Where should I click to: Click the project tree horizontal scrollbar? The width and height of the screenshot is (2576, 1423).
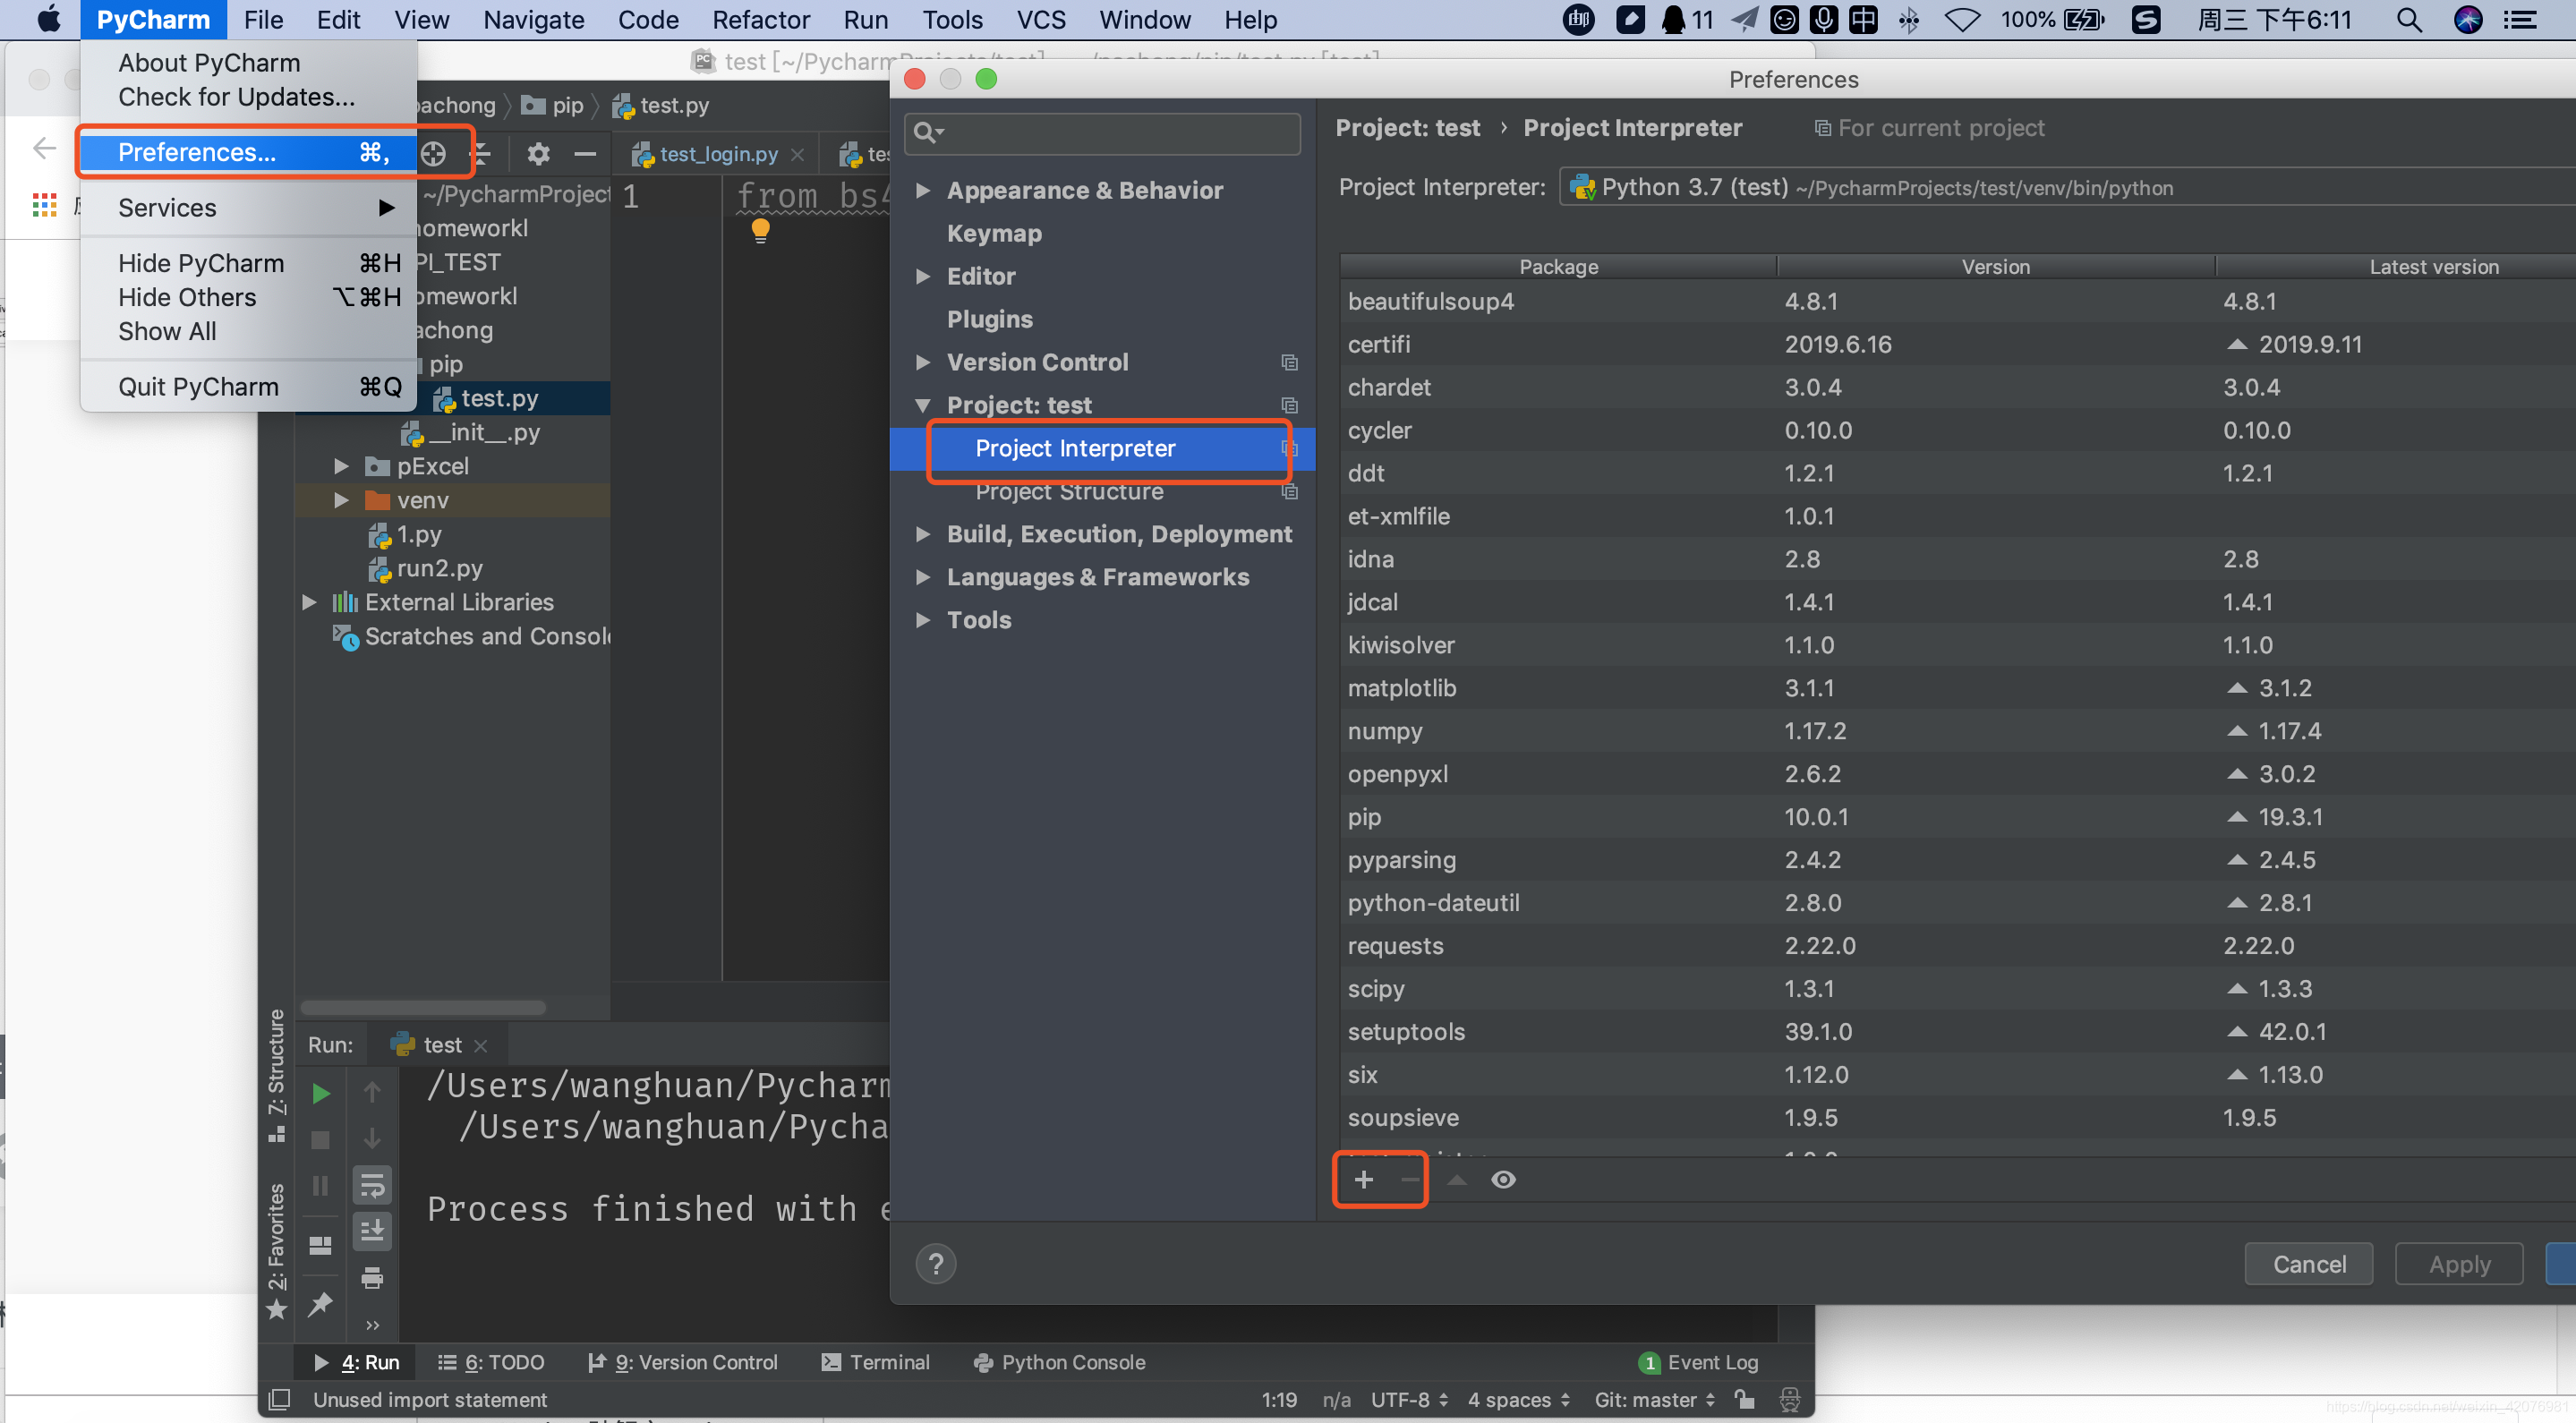[x=423, y=1007]
